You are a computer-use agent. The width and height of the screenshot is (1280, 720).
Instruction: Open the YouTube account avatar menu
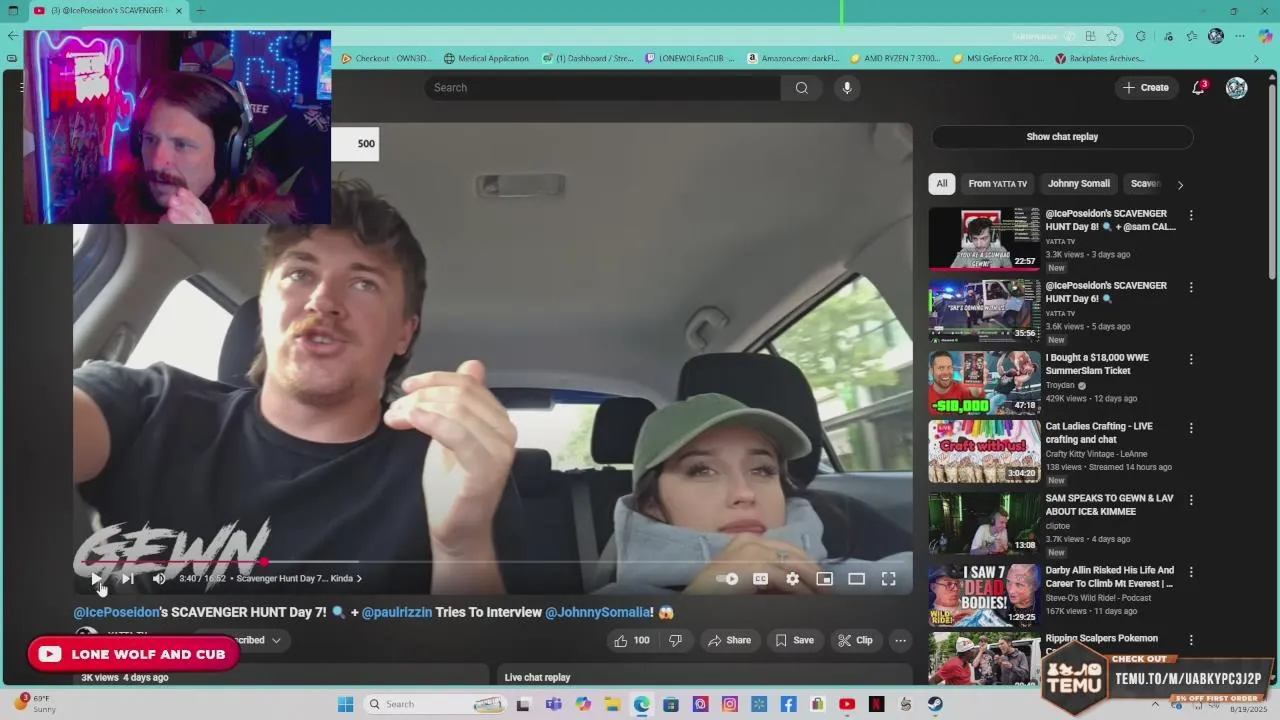tap(1237, 87)
